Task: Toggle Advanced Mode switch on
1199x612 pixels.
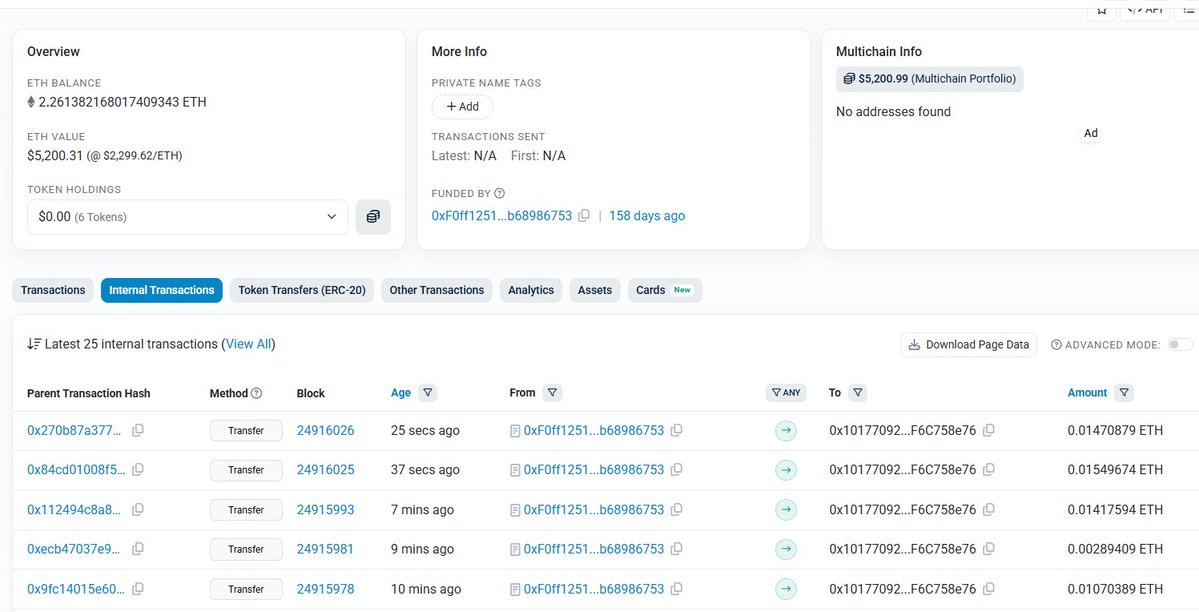Action: [1180, 344]
